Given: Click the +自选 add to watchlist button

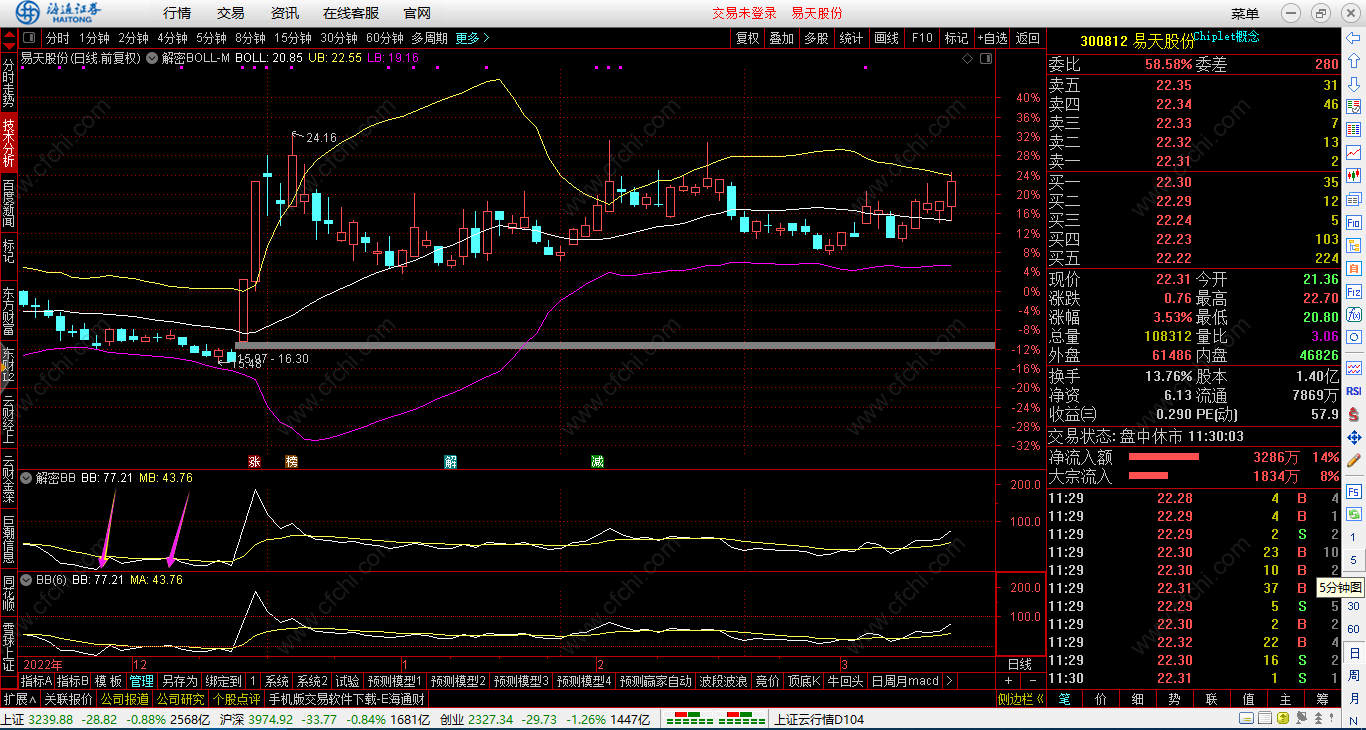Looking at the screenshot, I should click(993, 38).
